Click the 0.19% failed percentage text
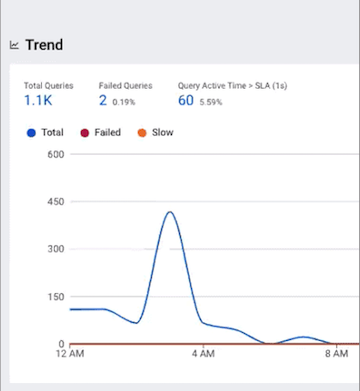This screenshot has width=360, height=391. (124, 102)
